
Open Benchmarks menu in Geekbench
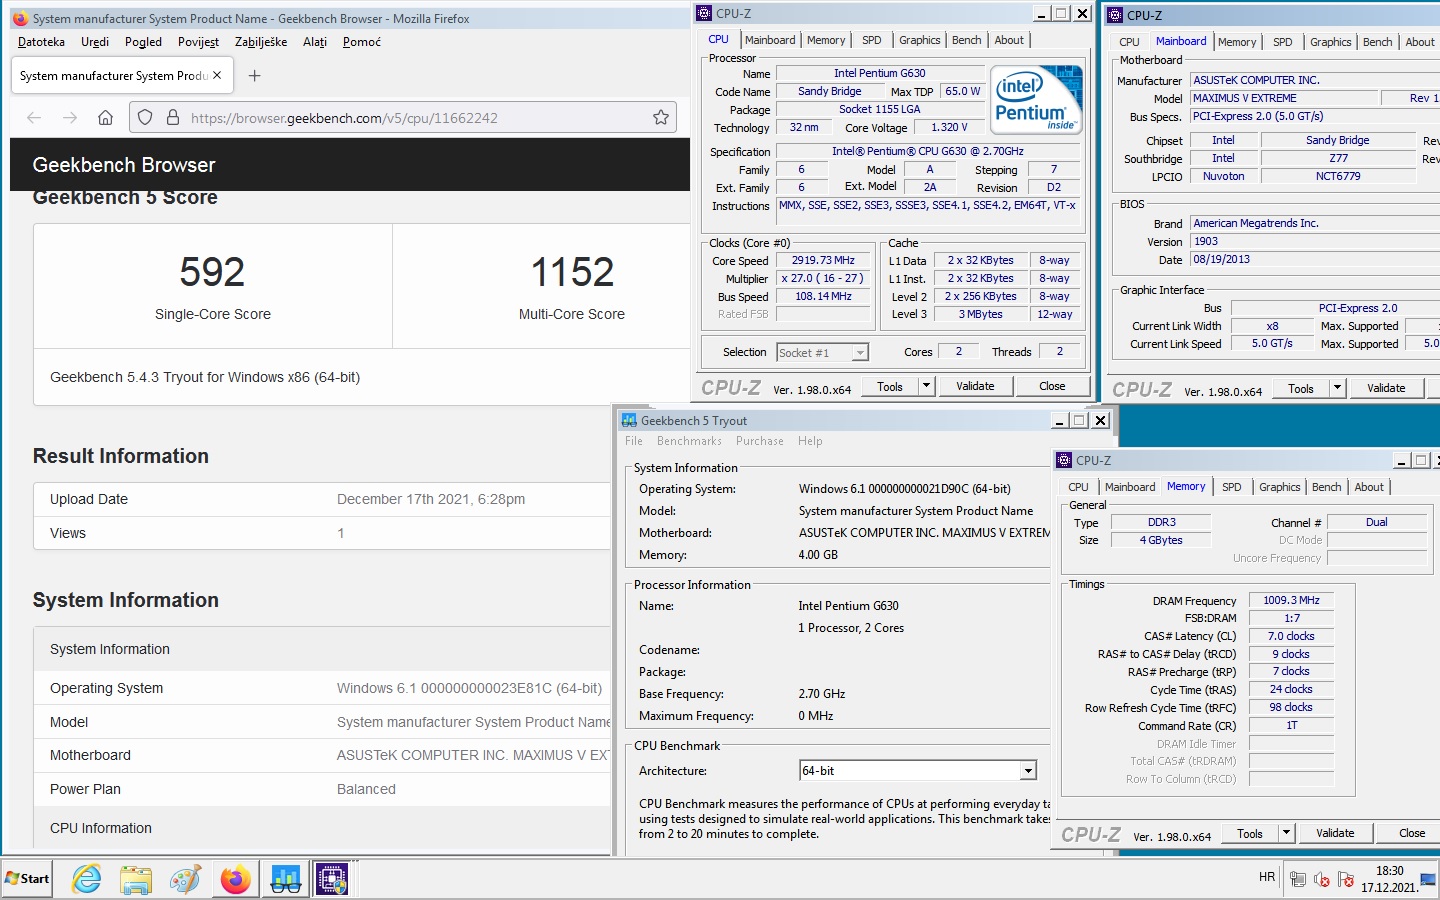(x=689, y=441)
